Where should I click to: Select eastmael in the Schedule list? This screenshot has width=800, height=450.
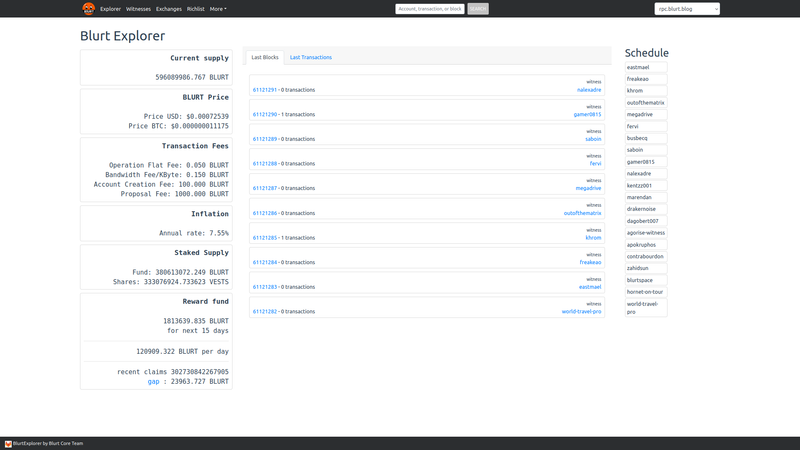pyautogui.click(x=646, y=67)
